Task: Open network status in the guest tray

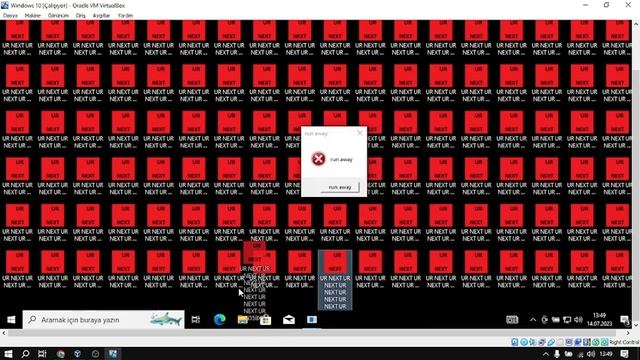Action: [567, 320]
